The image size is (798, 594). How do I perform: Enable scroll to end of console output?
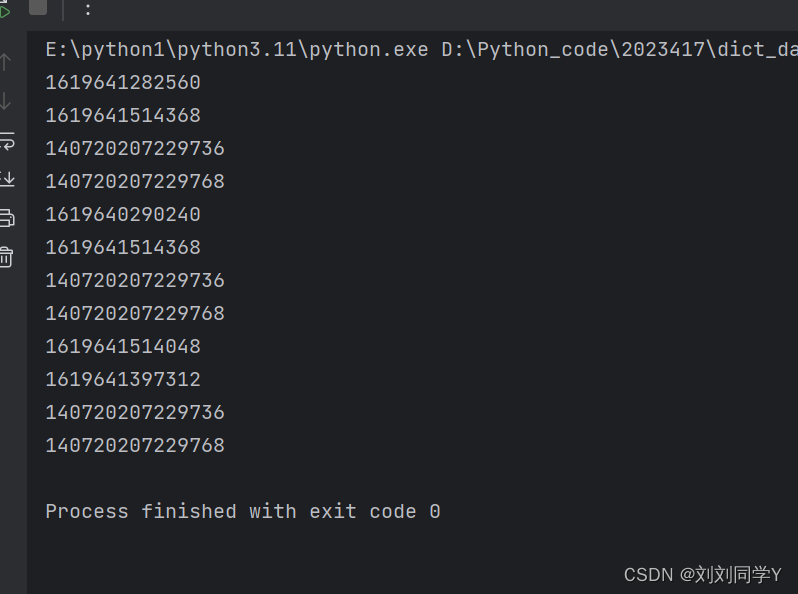pyautogui.click(x=7, y=179)
